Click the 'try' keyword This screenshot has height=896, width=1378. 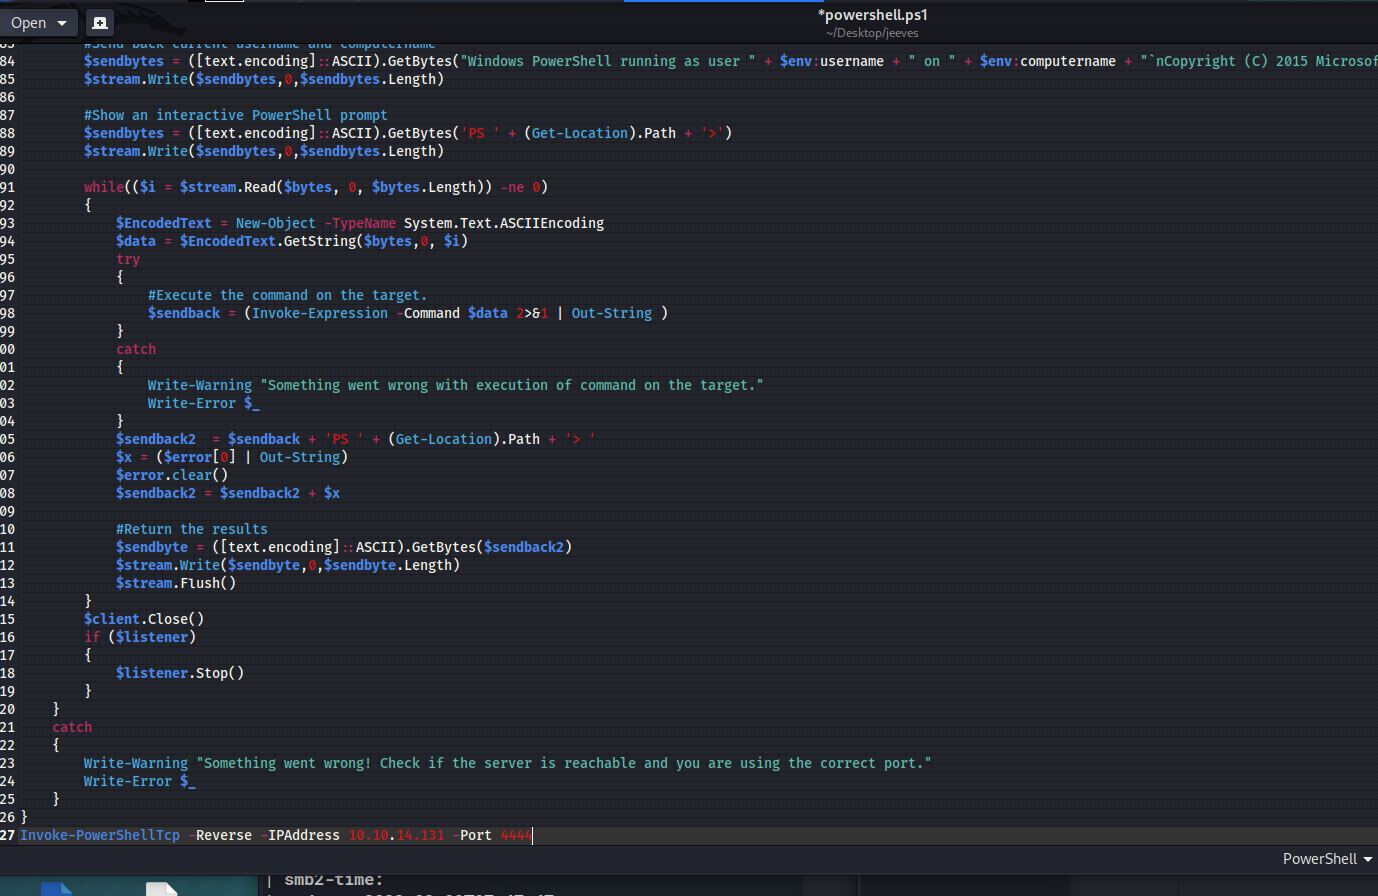click(128, 259)
